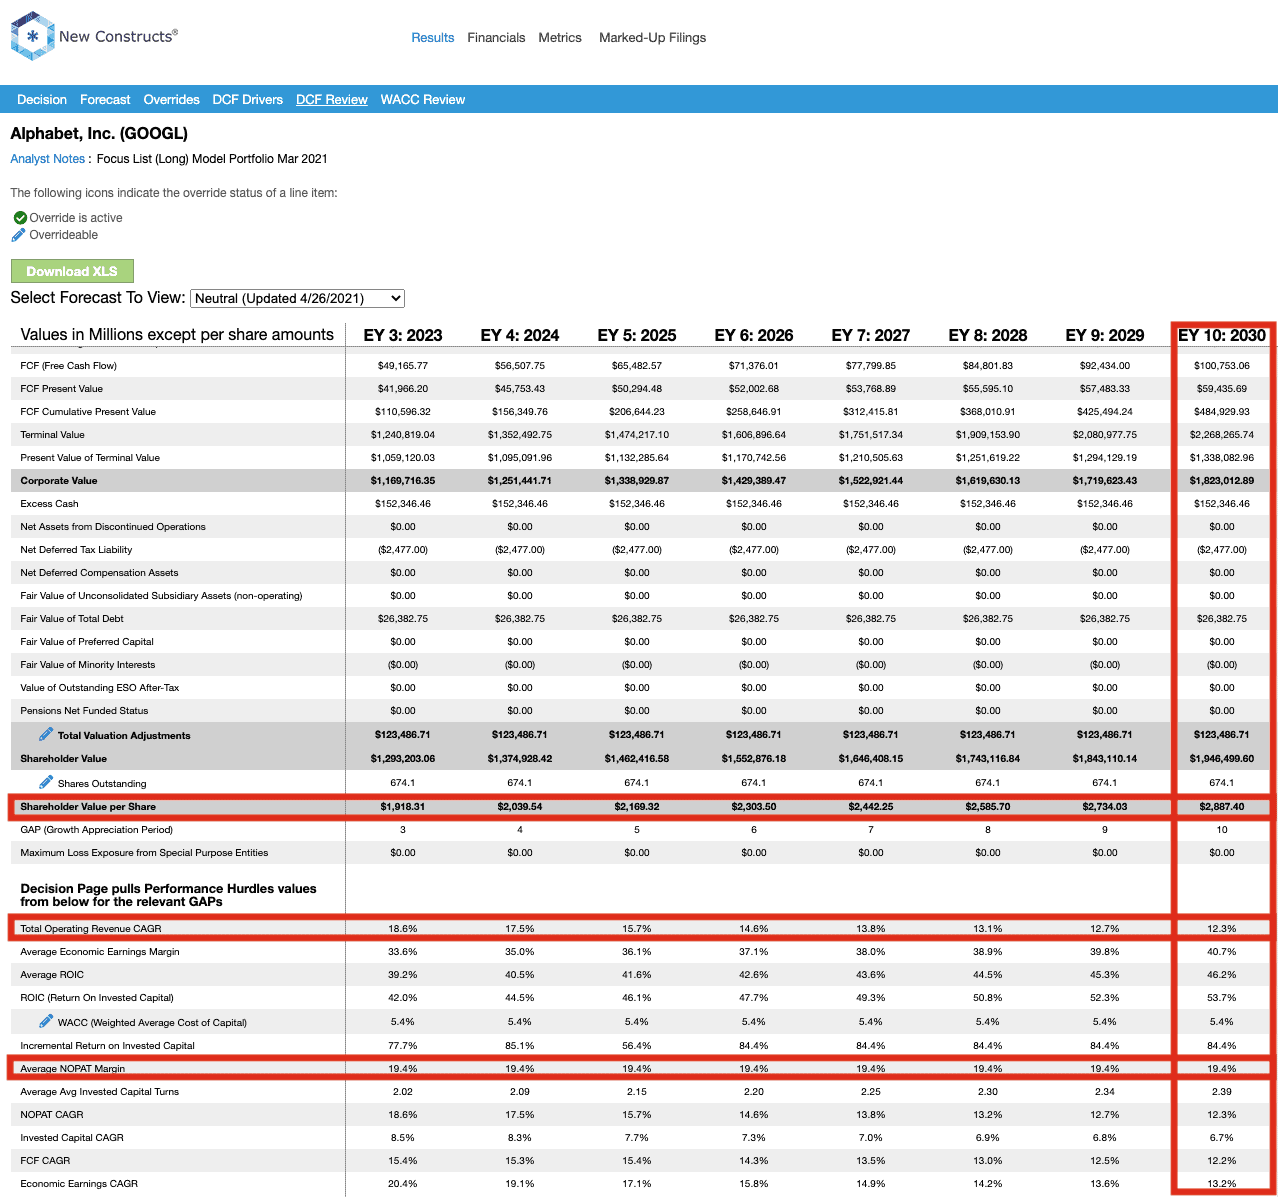Click the Overrideable pencil legend icon
This screenshot has width=1278, height=1197.
click(18, 235)
